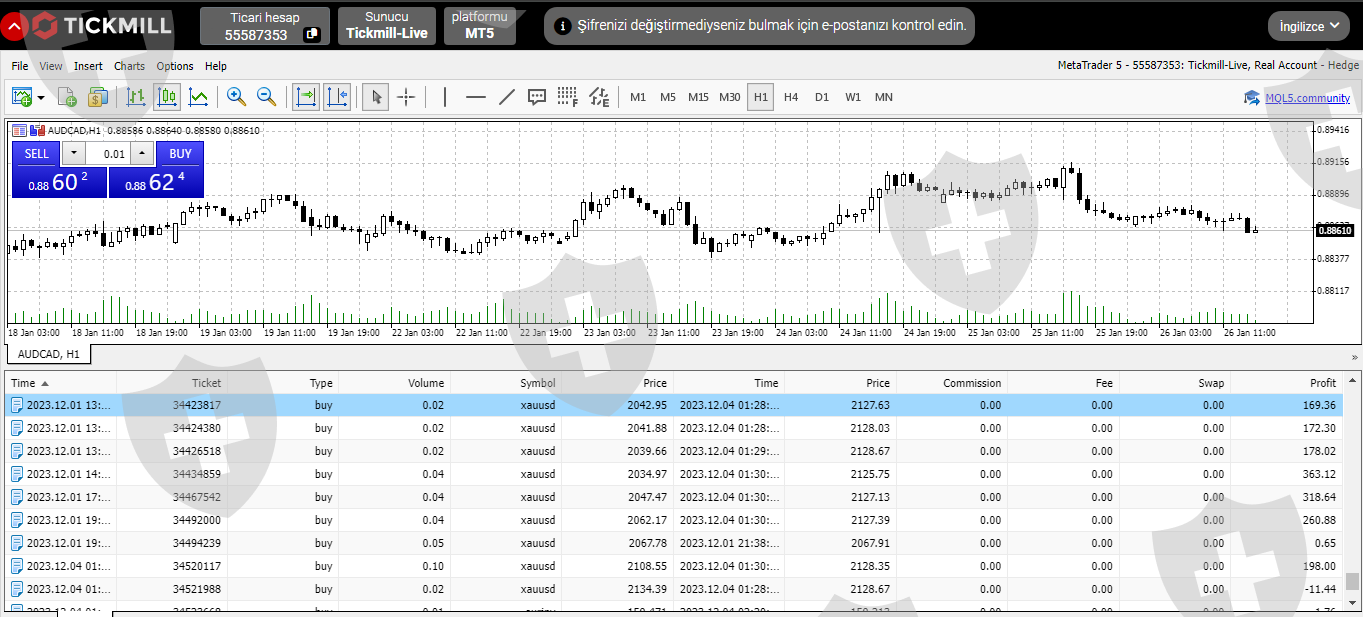Toggle the candlestick chart mode

pos(168,97)
